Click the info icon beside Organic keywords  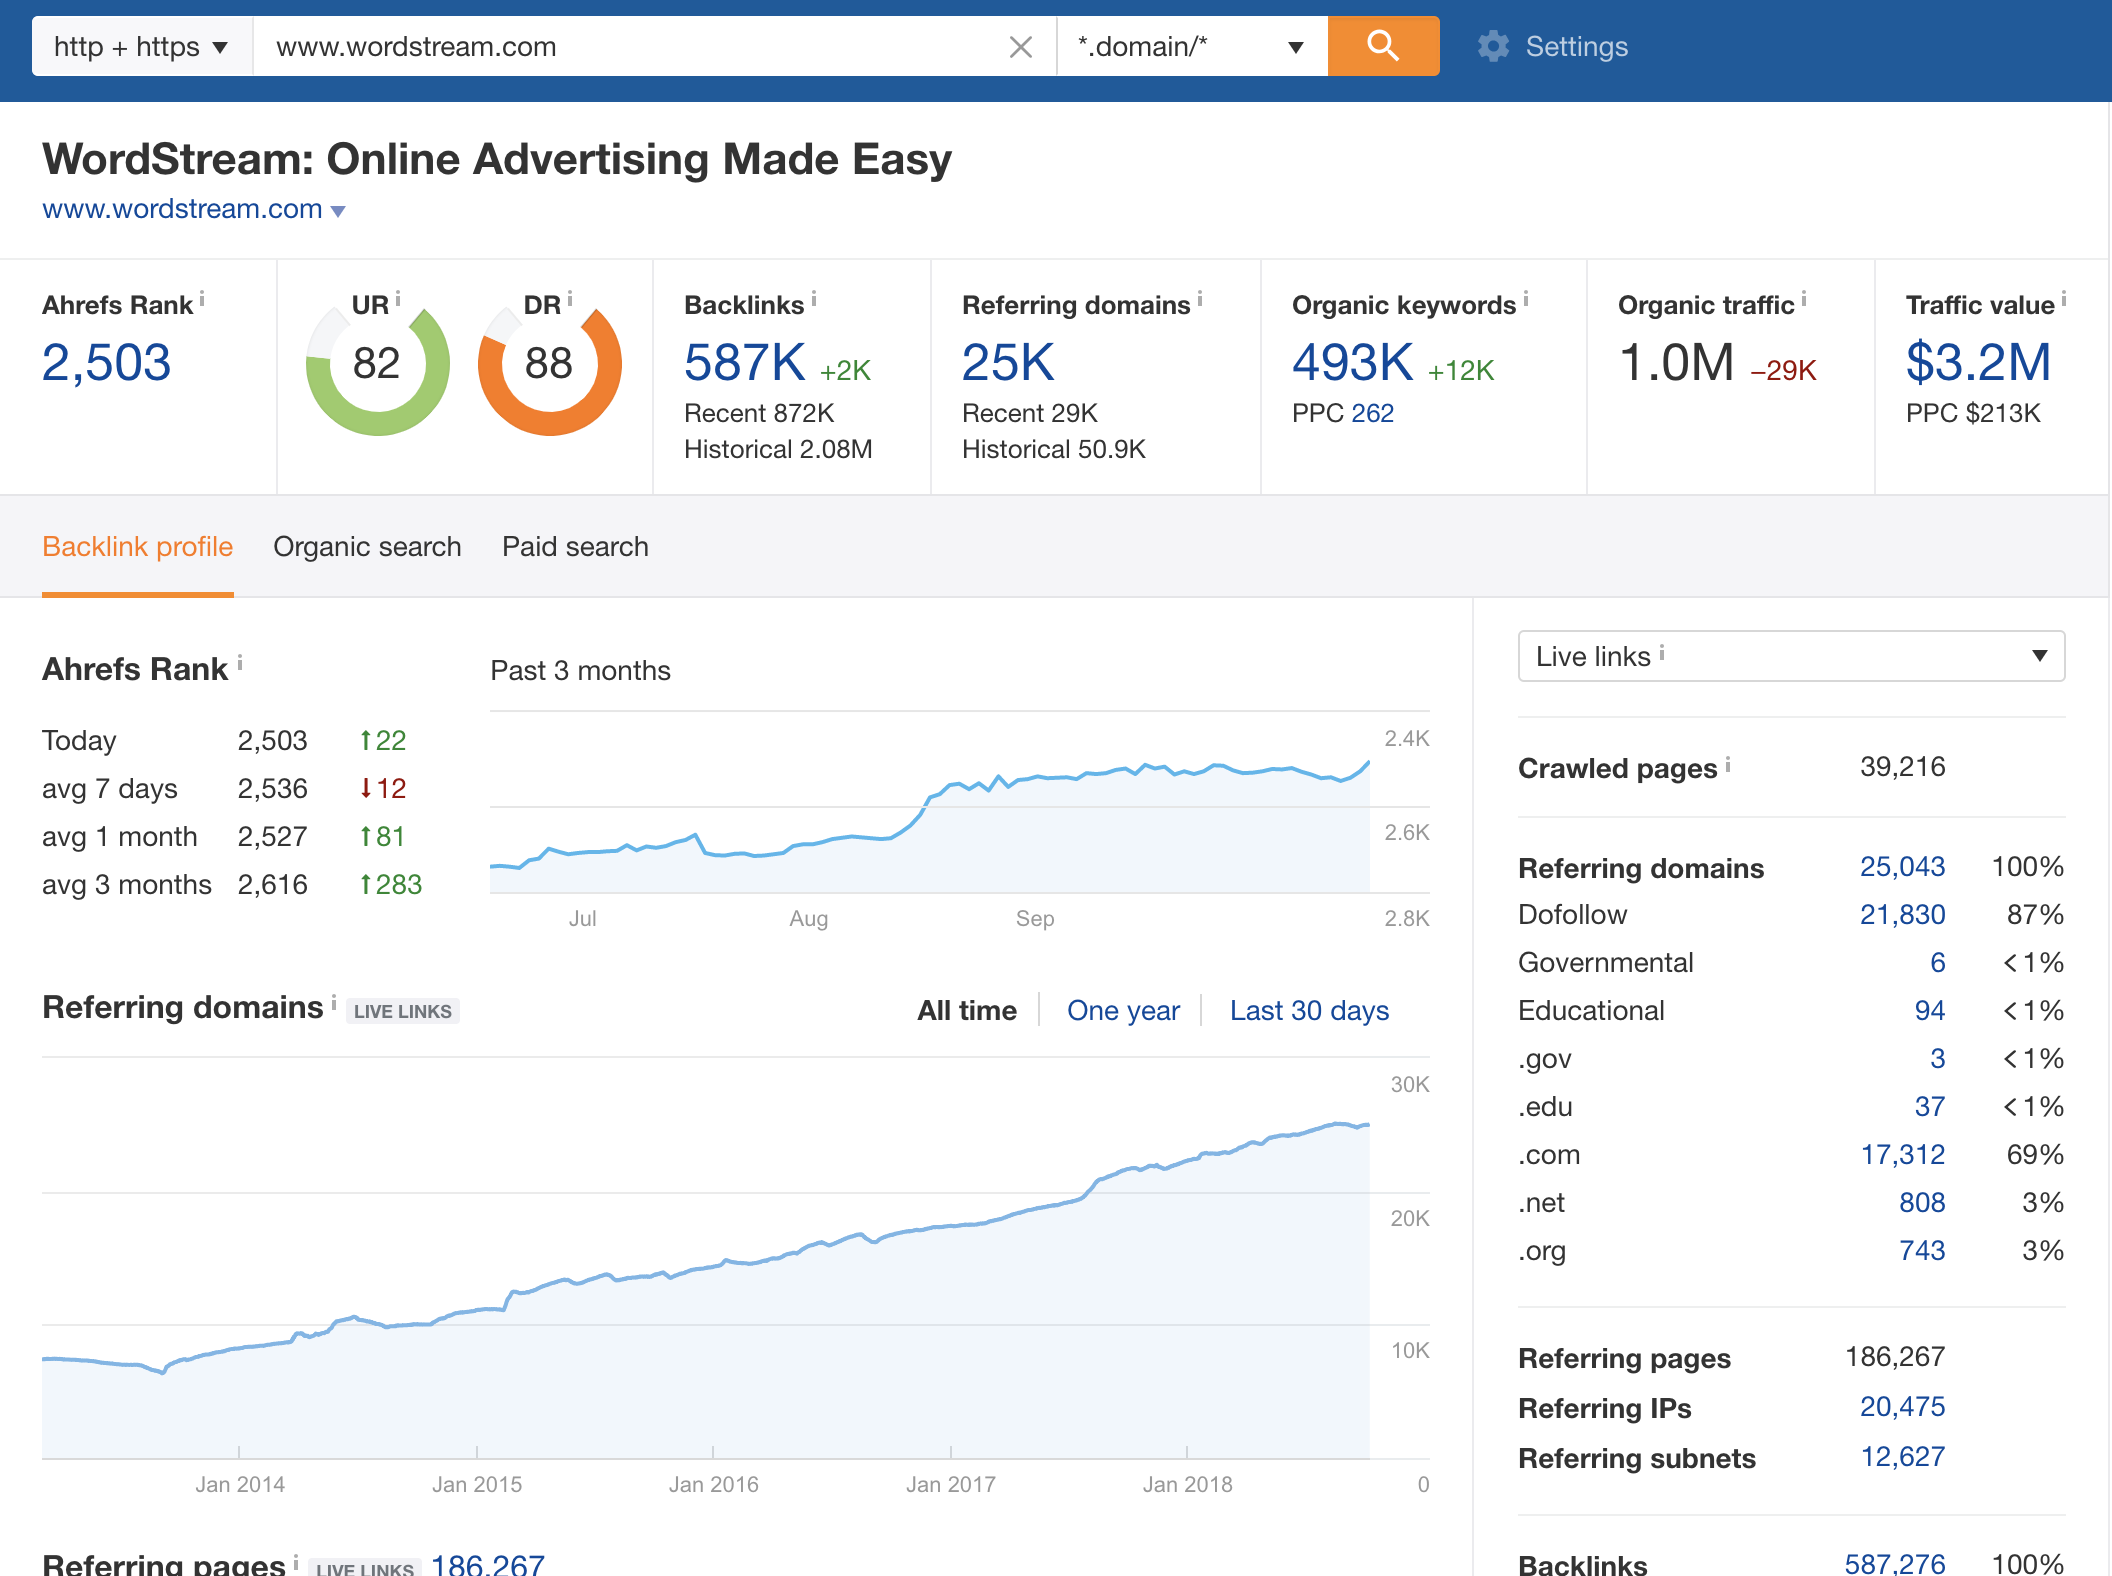coord(1526,298)
